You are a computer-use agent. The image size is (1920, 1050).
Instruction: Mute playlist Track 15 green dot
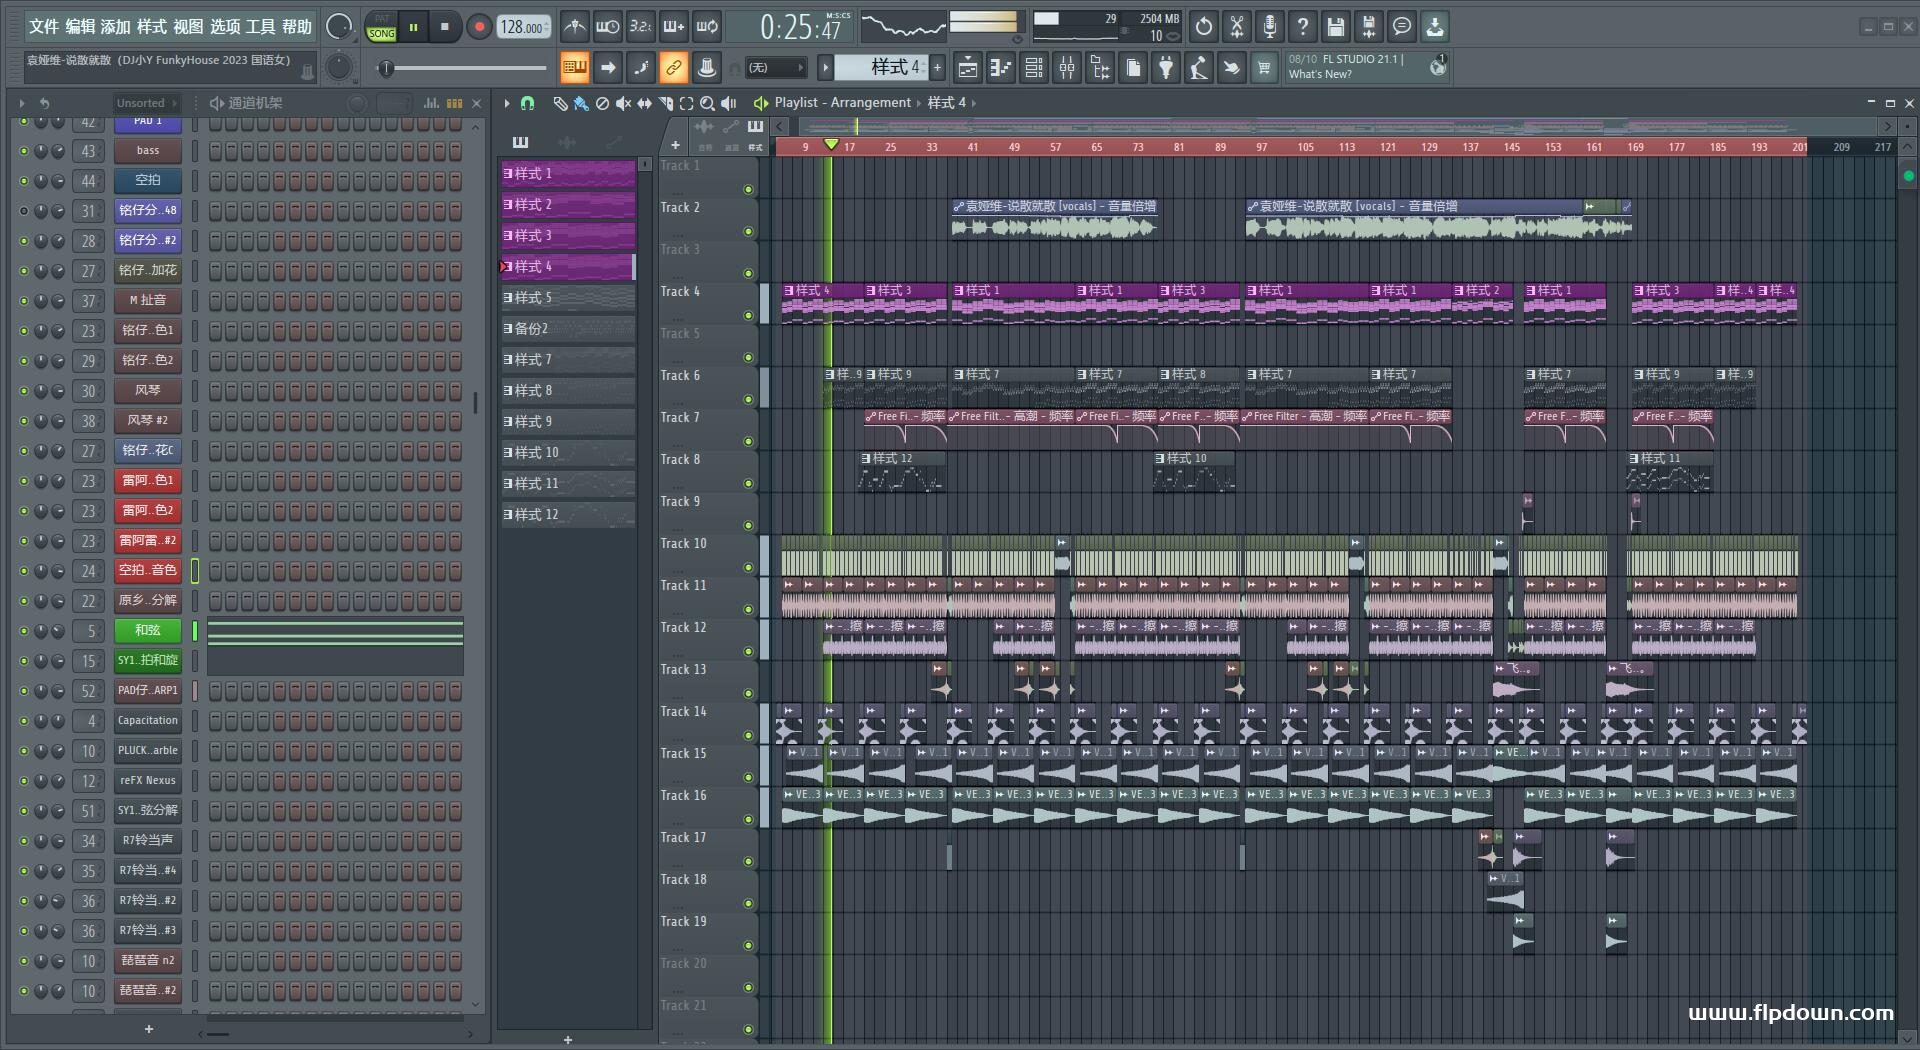748,778
